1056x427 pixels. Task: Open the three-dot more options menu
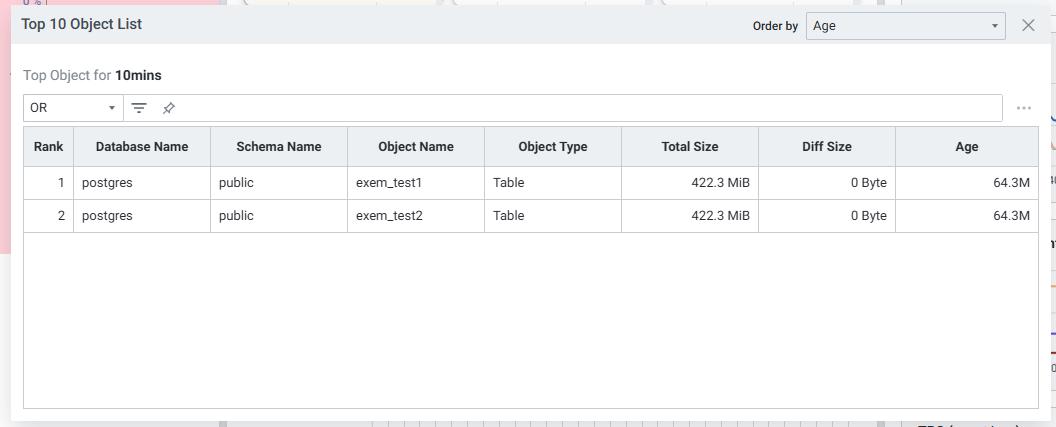pos(1023,108)
